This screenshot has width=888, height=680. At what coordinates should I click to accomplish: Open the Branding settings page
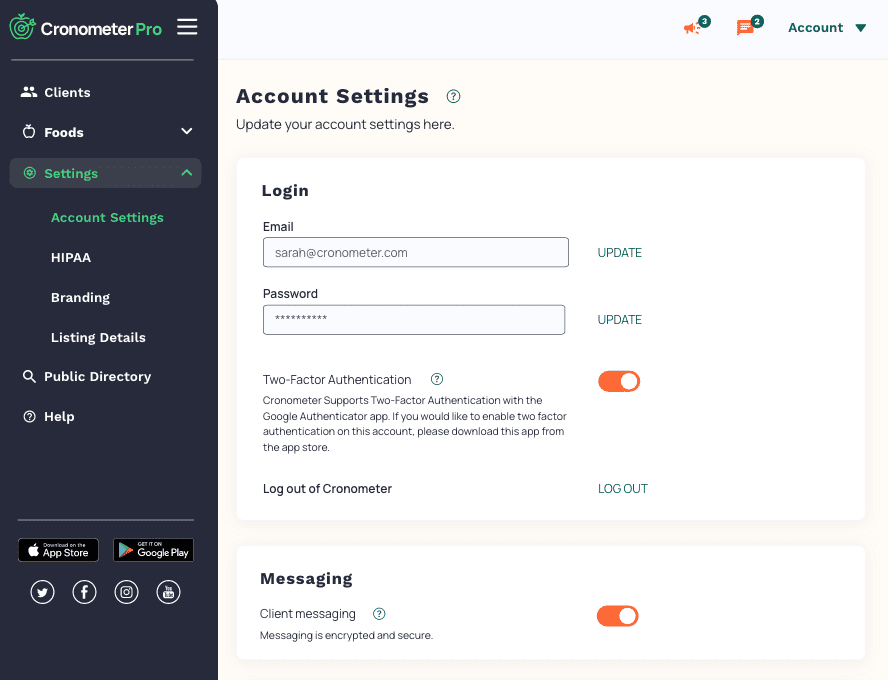coord(80,297)
